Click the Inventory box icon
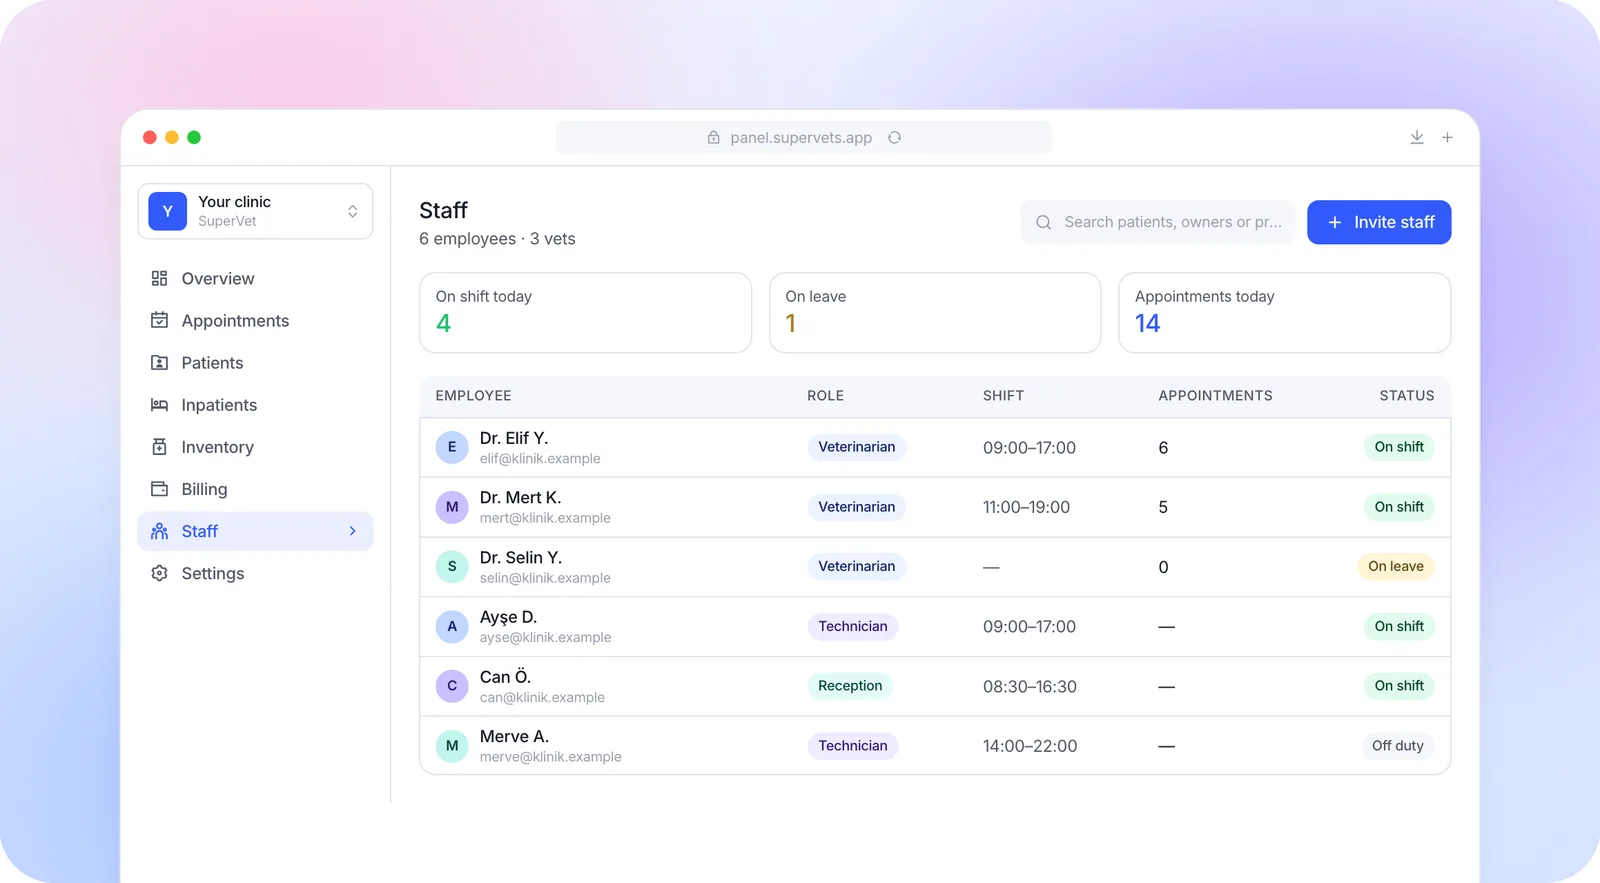The width and height of the screenshot is (1600, 883). (159, 446)
